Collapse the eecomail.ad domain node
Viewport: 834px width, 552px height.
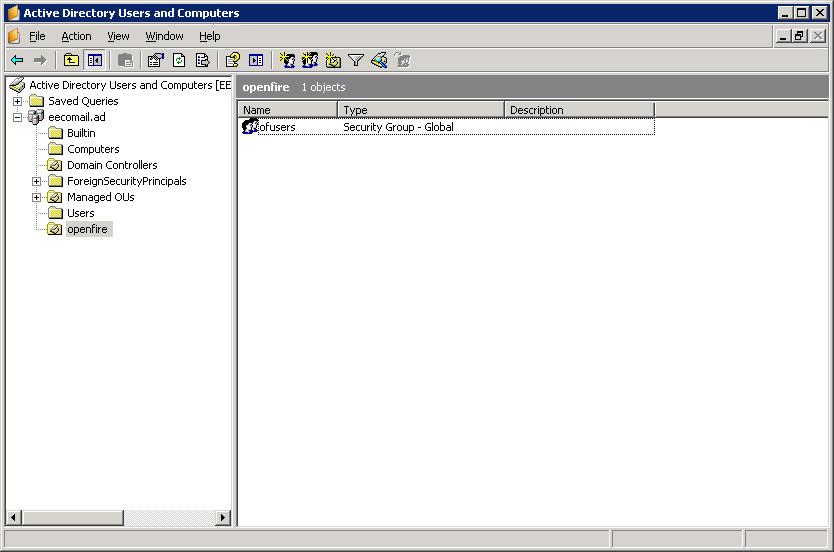(18, 117)
